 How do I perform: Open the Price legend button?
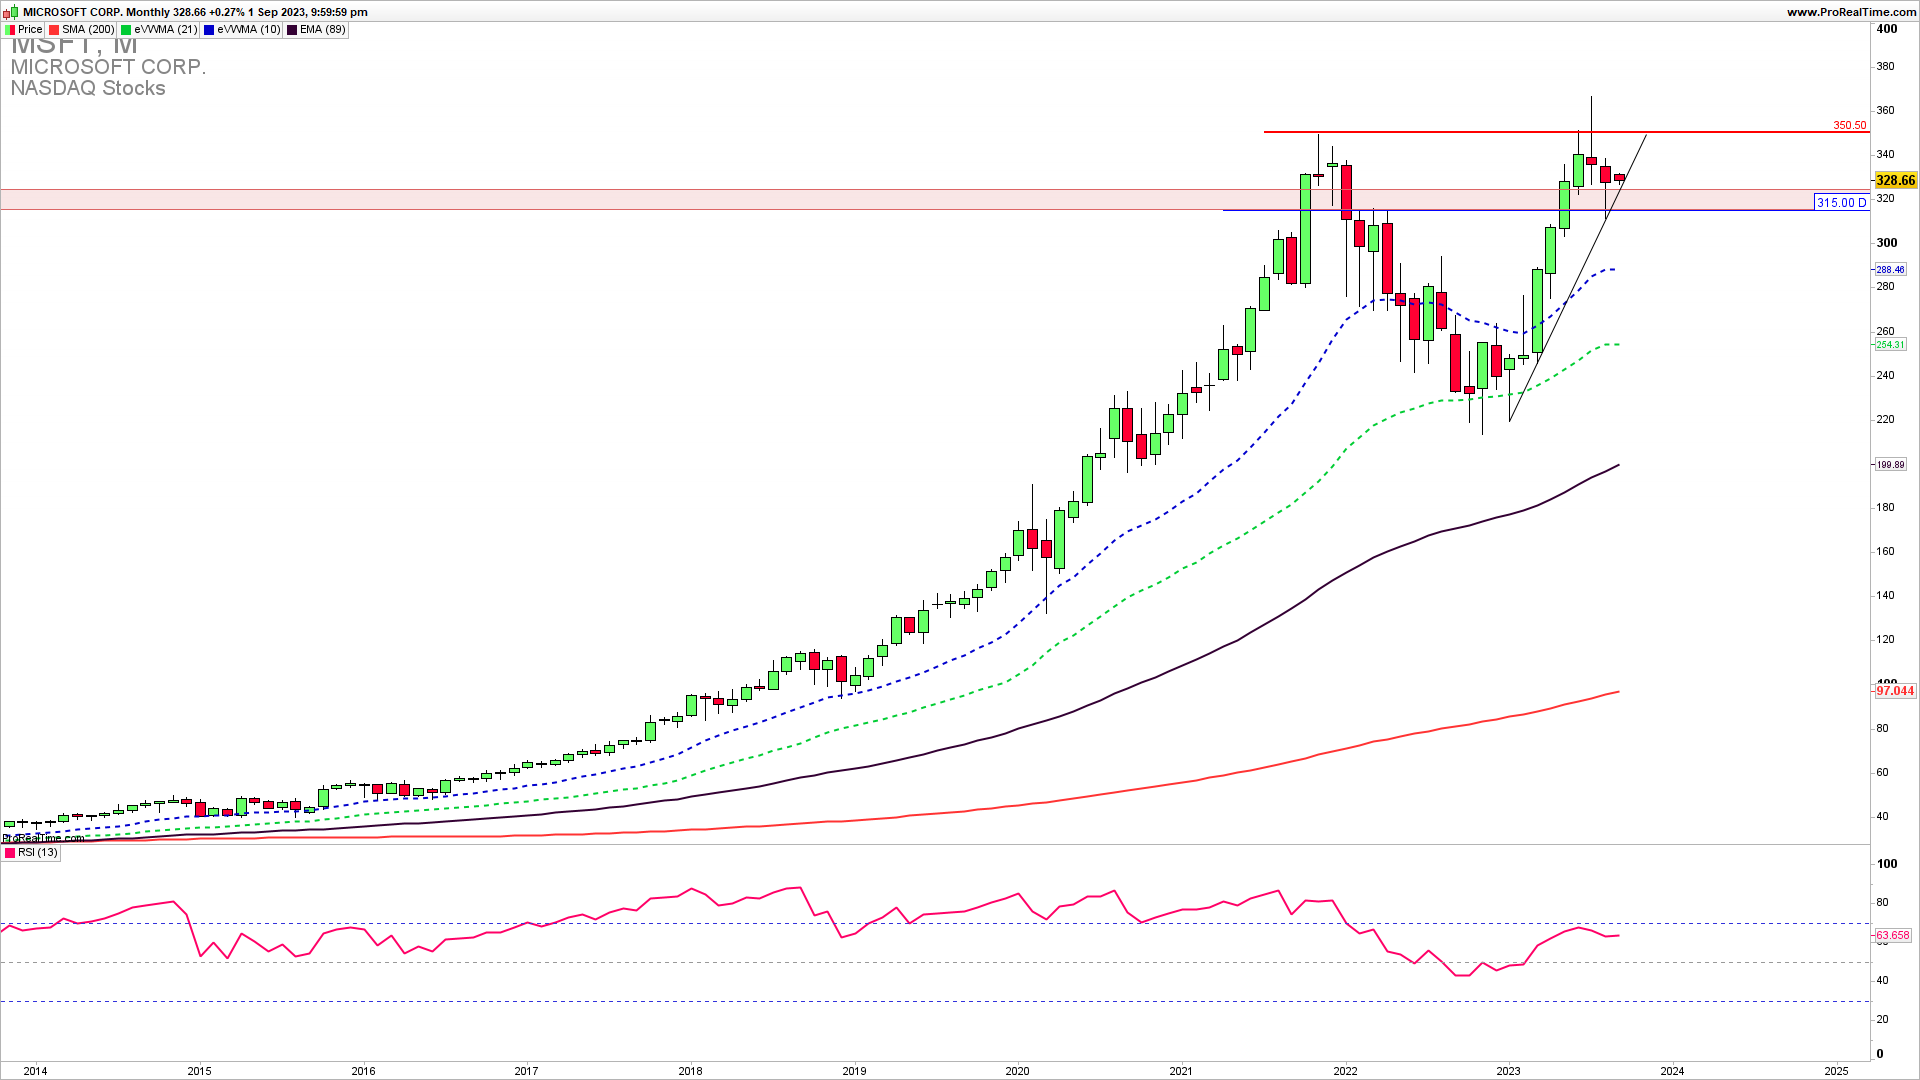point(24,30)
